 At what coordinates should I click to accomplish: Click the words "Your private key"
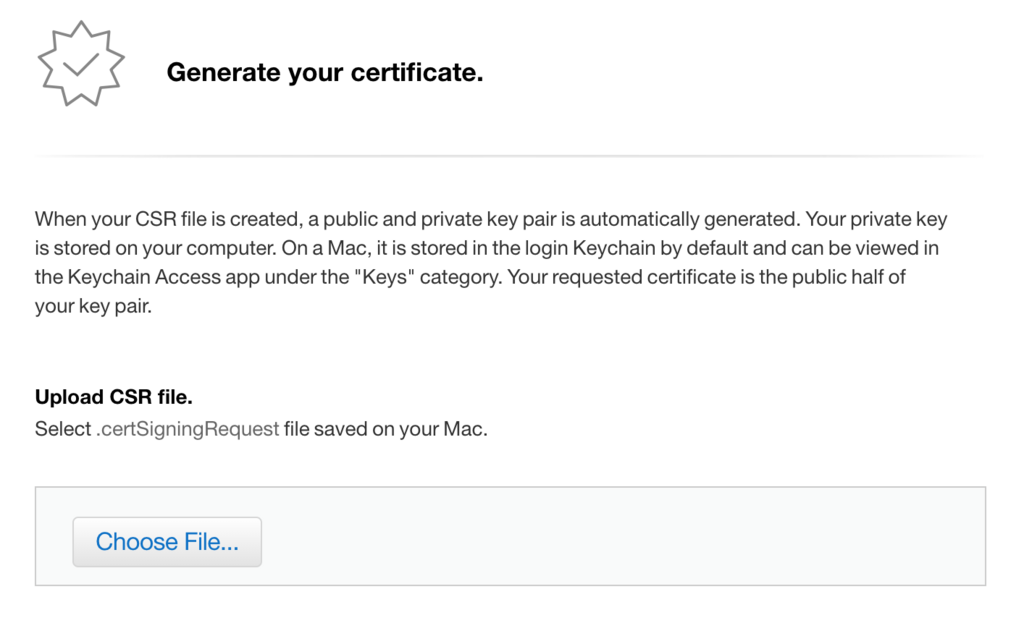(x=876, y=219)
